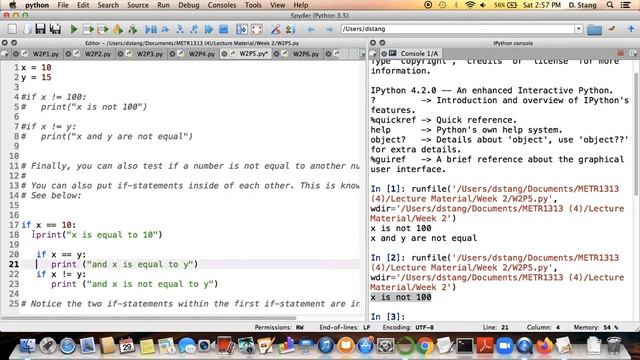Create a new file with toolbar icon
The width and height of the screenshot is (640, 360).
point(12,29)
